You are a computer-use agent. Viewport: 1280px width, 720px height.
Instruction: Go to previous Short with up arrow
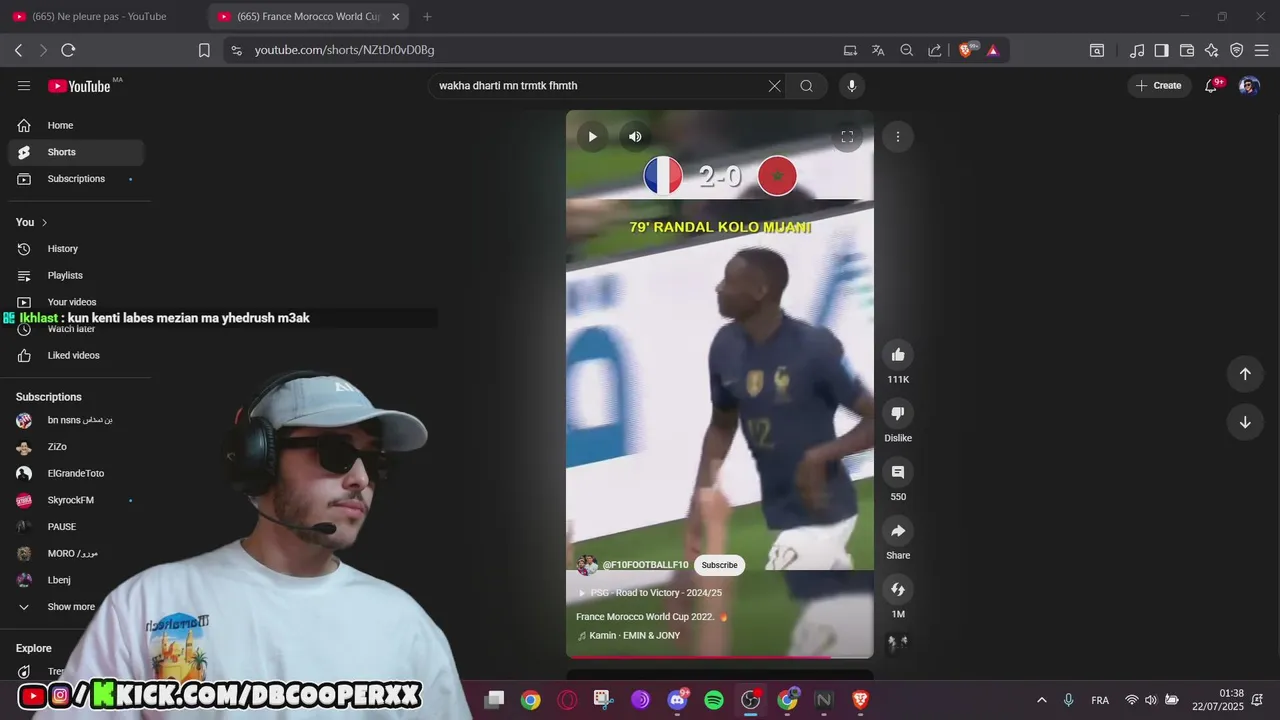[x=1245, y=374]
